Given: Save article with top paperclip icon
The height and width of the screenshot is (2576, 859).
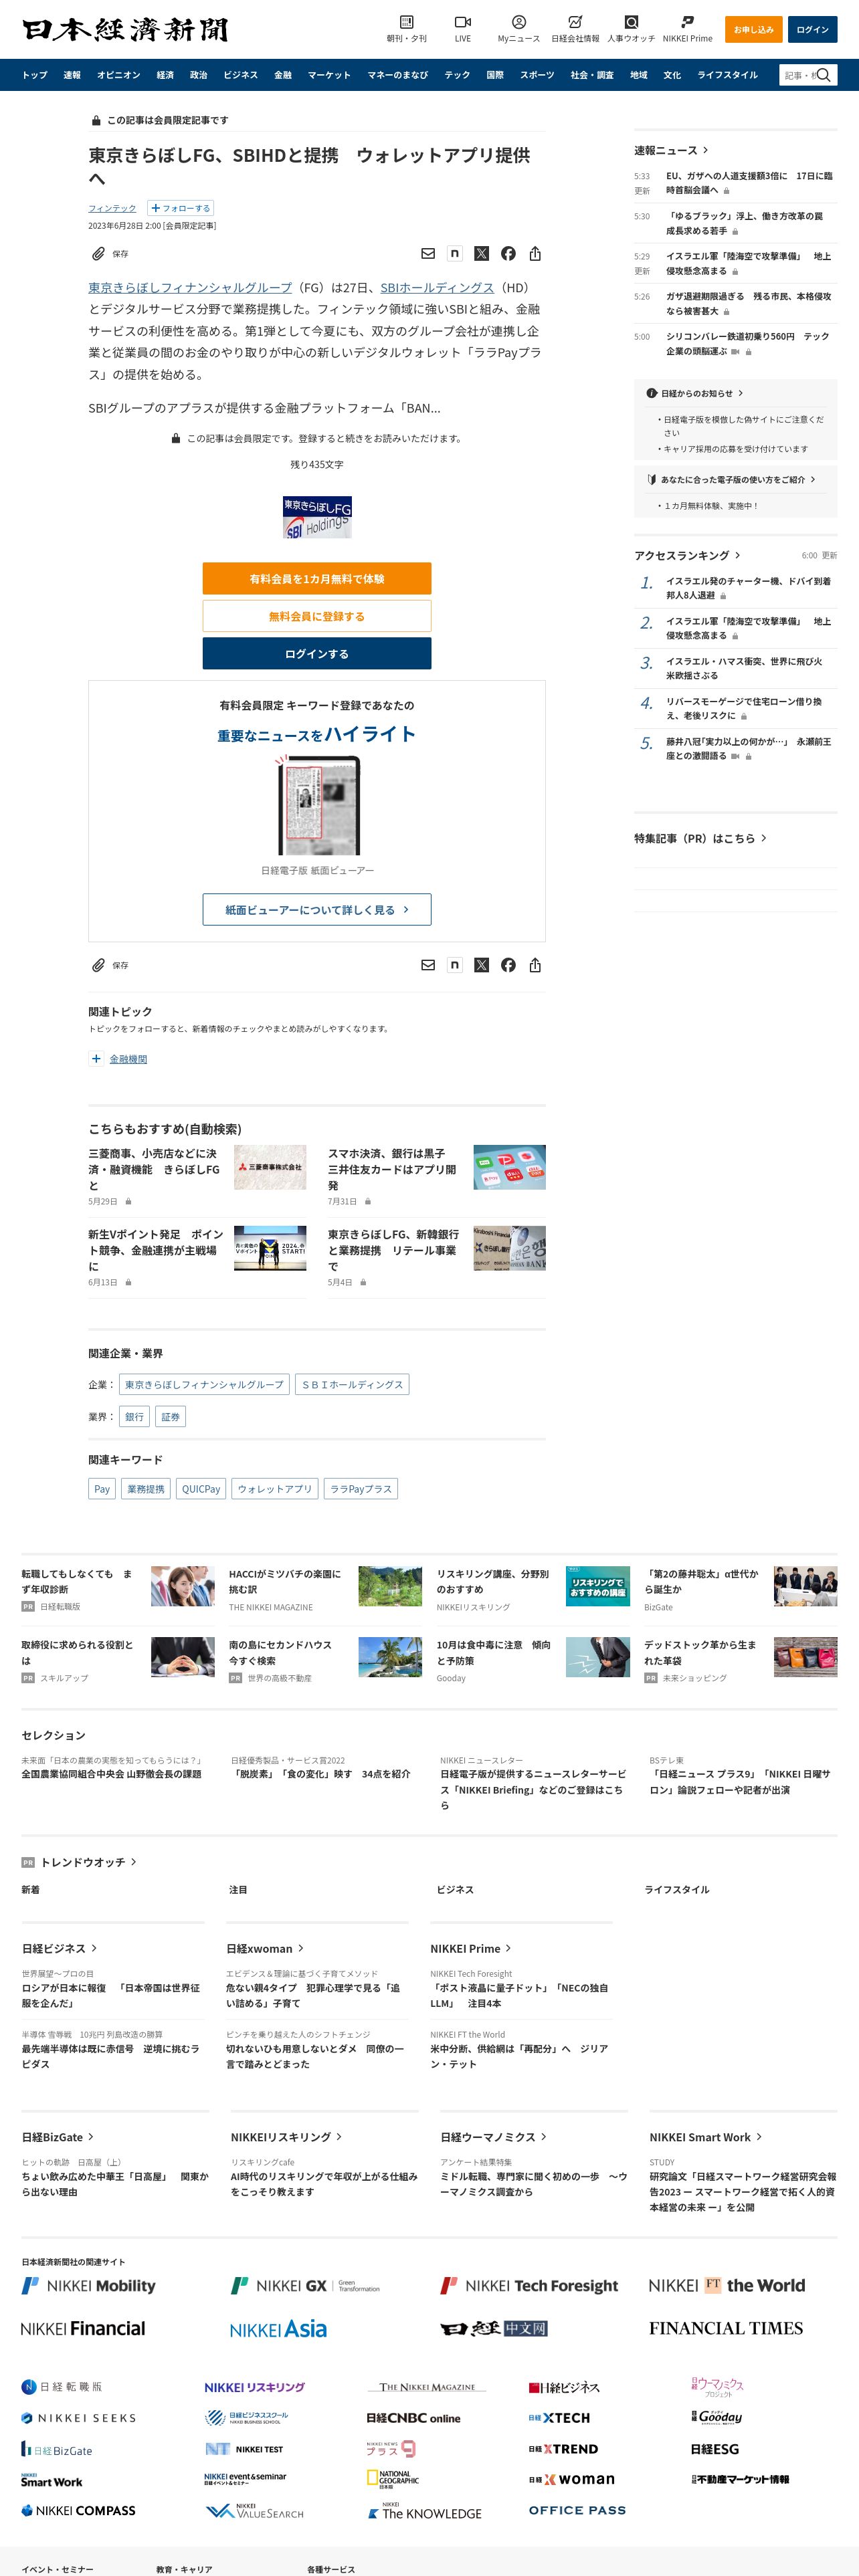Looking at the screenshot, I should click(98, 254).
